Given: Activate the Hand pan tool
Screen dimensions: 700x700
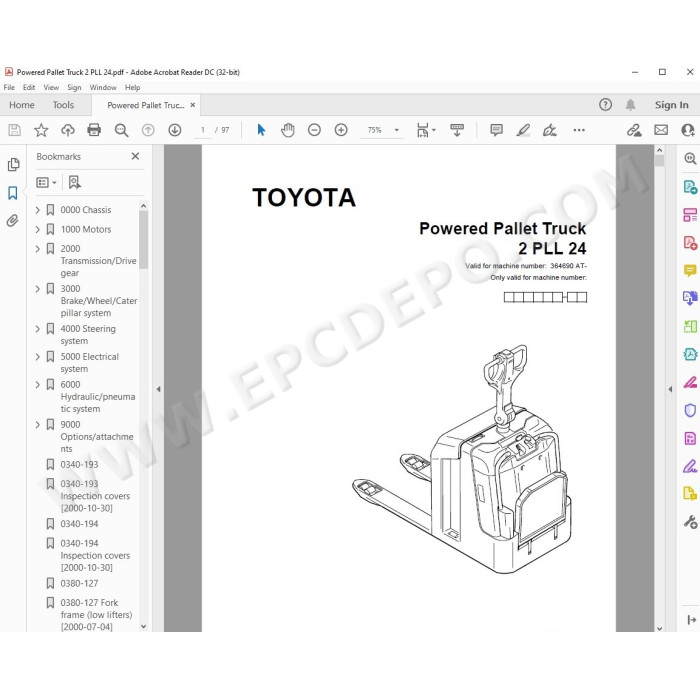Looking at the screenshot, I should [288, 130].
